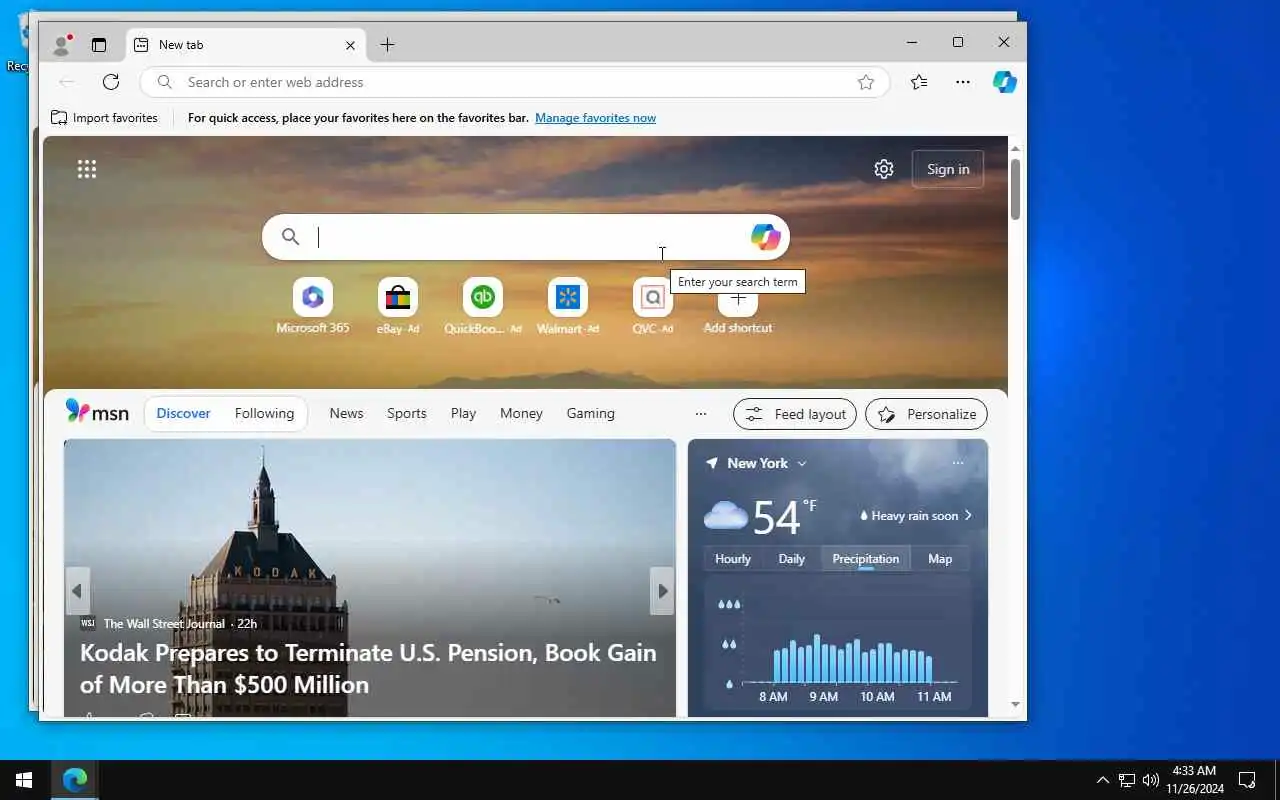The width and height of the screenshot is (1280, 800).
Task: Show hidden system tray icons
Action: [1102, 780]
